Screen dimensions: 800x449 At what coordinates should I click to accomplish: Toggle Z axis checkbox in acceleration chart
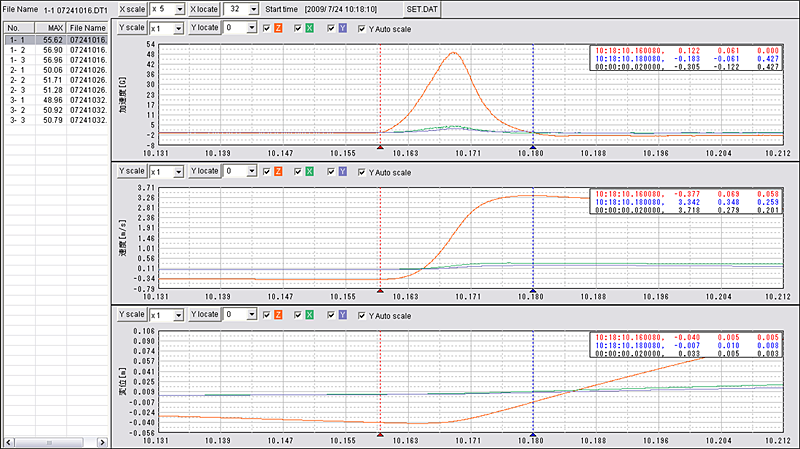266,29
